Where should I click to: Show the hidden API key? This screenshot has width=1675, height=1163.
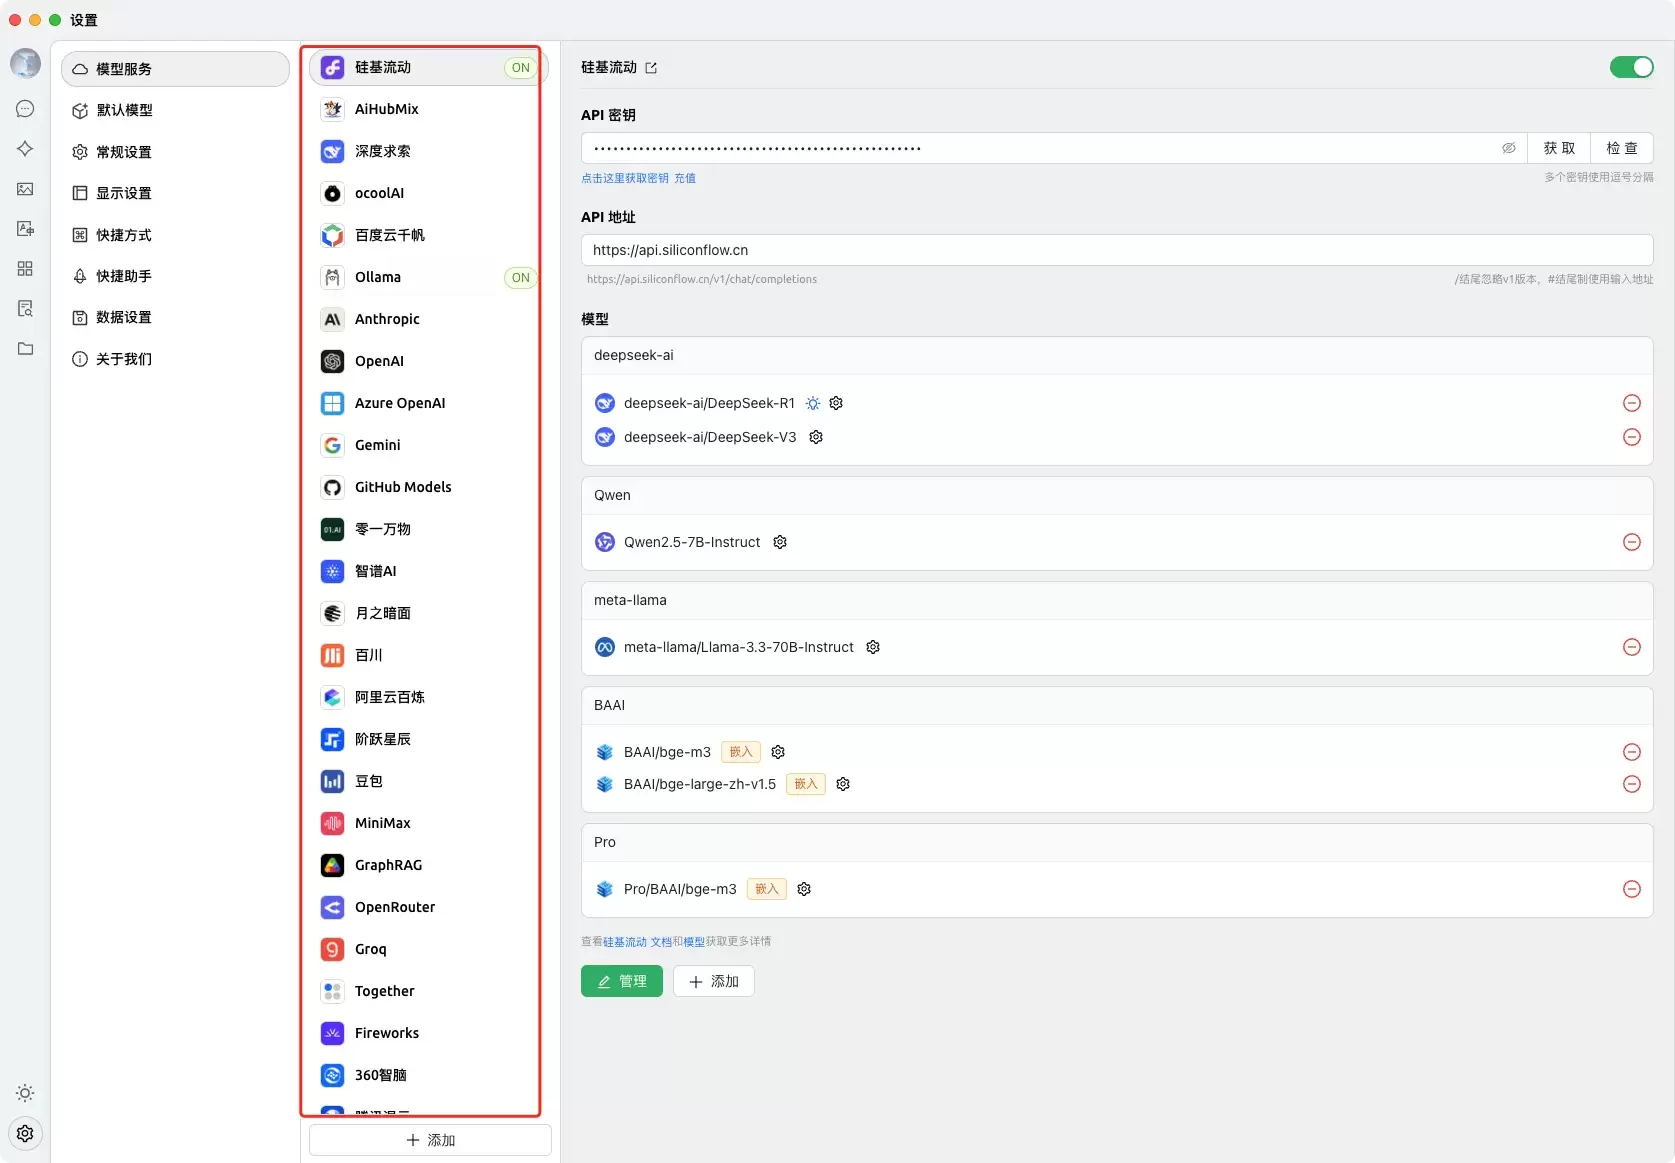point(1509,148)
